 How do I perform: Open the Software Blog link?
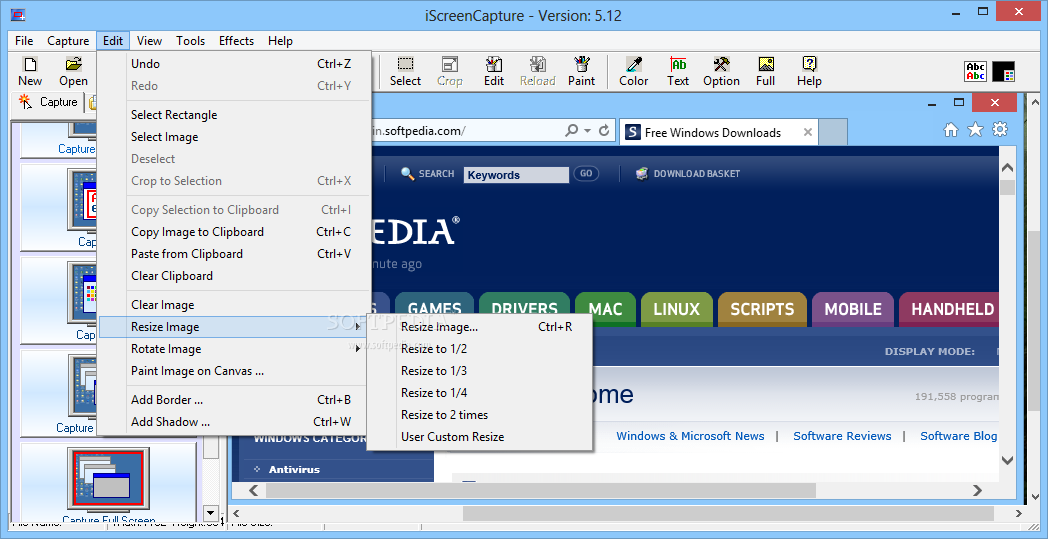(958, 436)
